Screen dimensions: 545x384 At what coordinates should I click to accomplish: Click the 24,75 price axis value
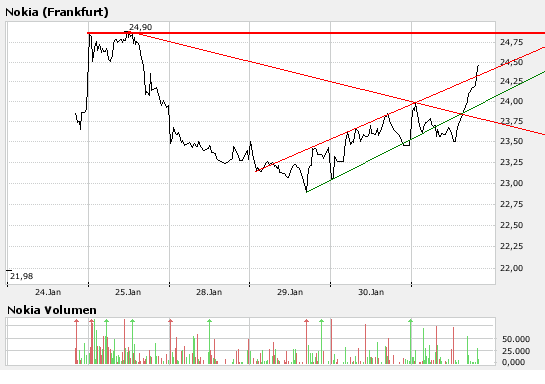point(512,42)
